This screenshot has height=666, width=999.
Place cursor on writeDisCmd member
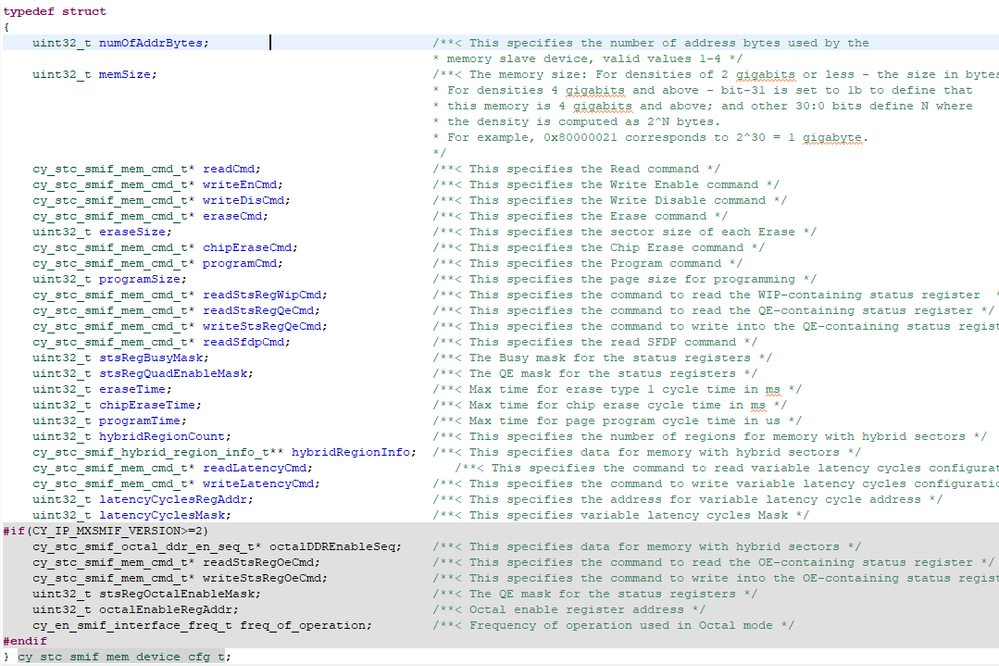click(243, 200)
